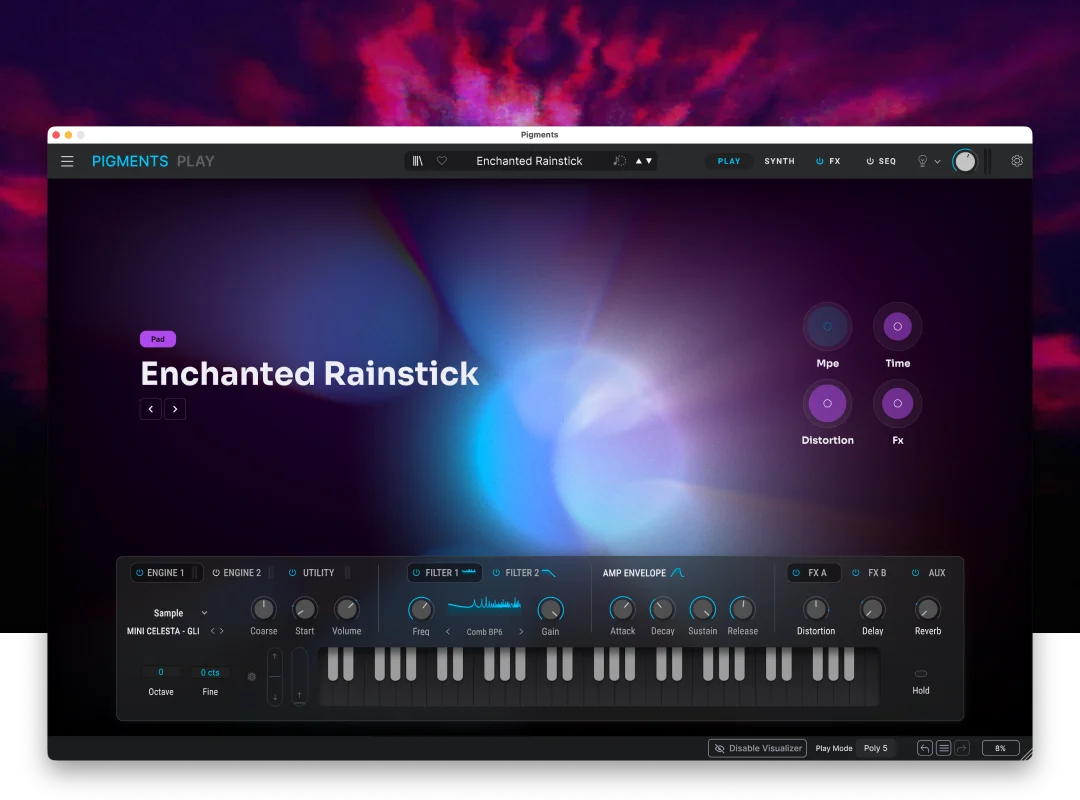The width and height of the screenshot is (1080, 800).
Task: Click the sound design tips icon beside preset name
Action: tap(619, 161)
